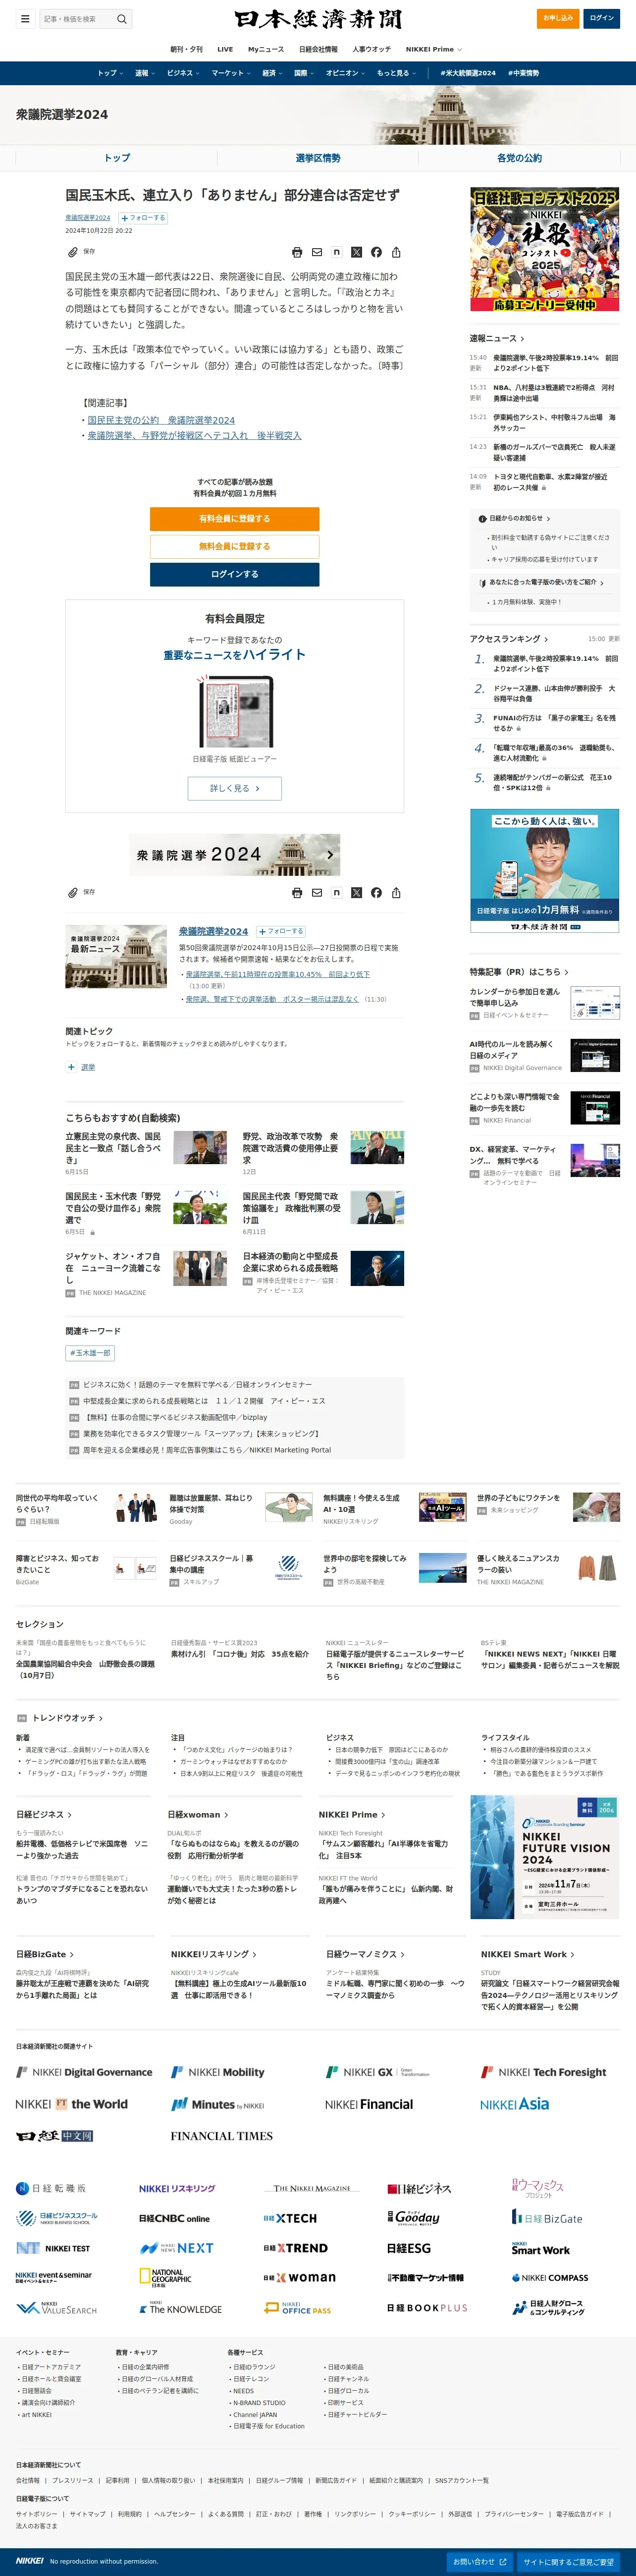Open National Geographic logo in footer

[x=165, y=2277]
